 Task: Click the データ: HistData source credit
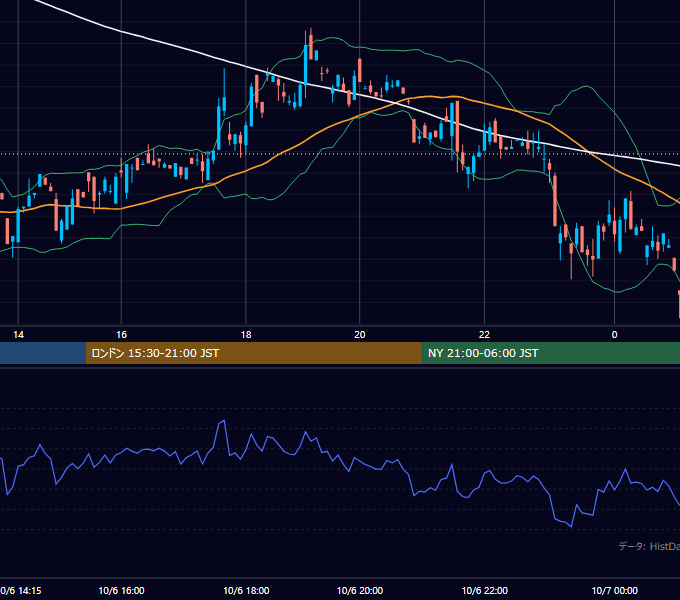click(x=649, y=546)
